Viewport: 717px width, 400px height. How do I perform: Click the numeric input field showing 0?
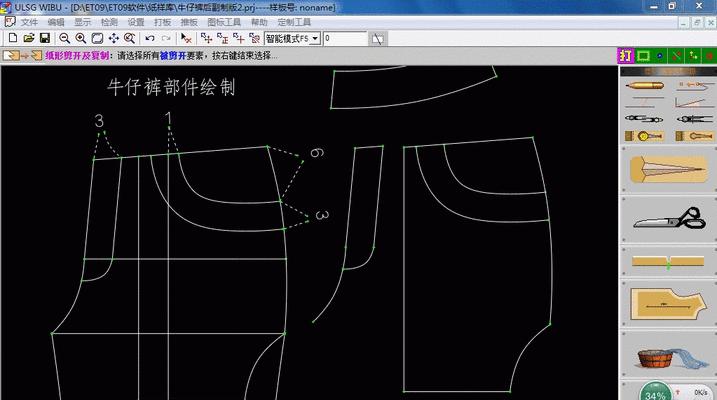coord(345,39)
